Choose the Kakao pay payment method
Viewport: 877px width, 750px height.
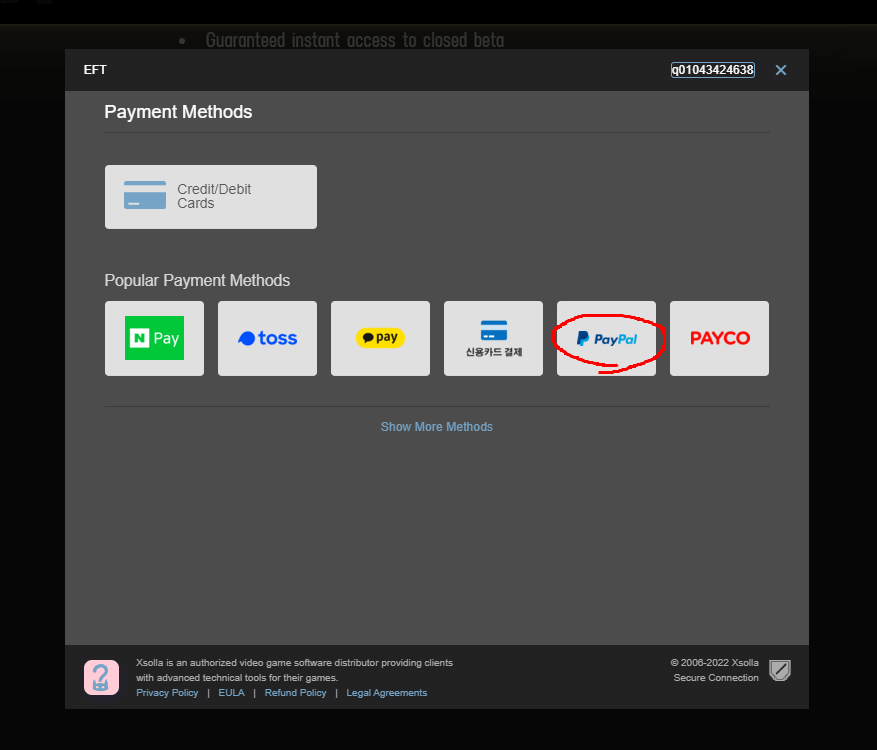380,338
